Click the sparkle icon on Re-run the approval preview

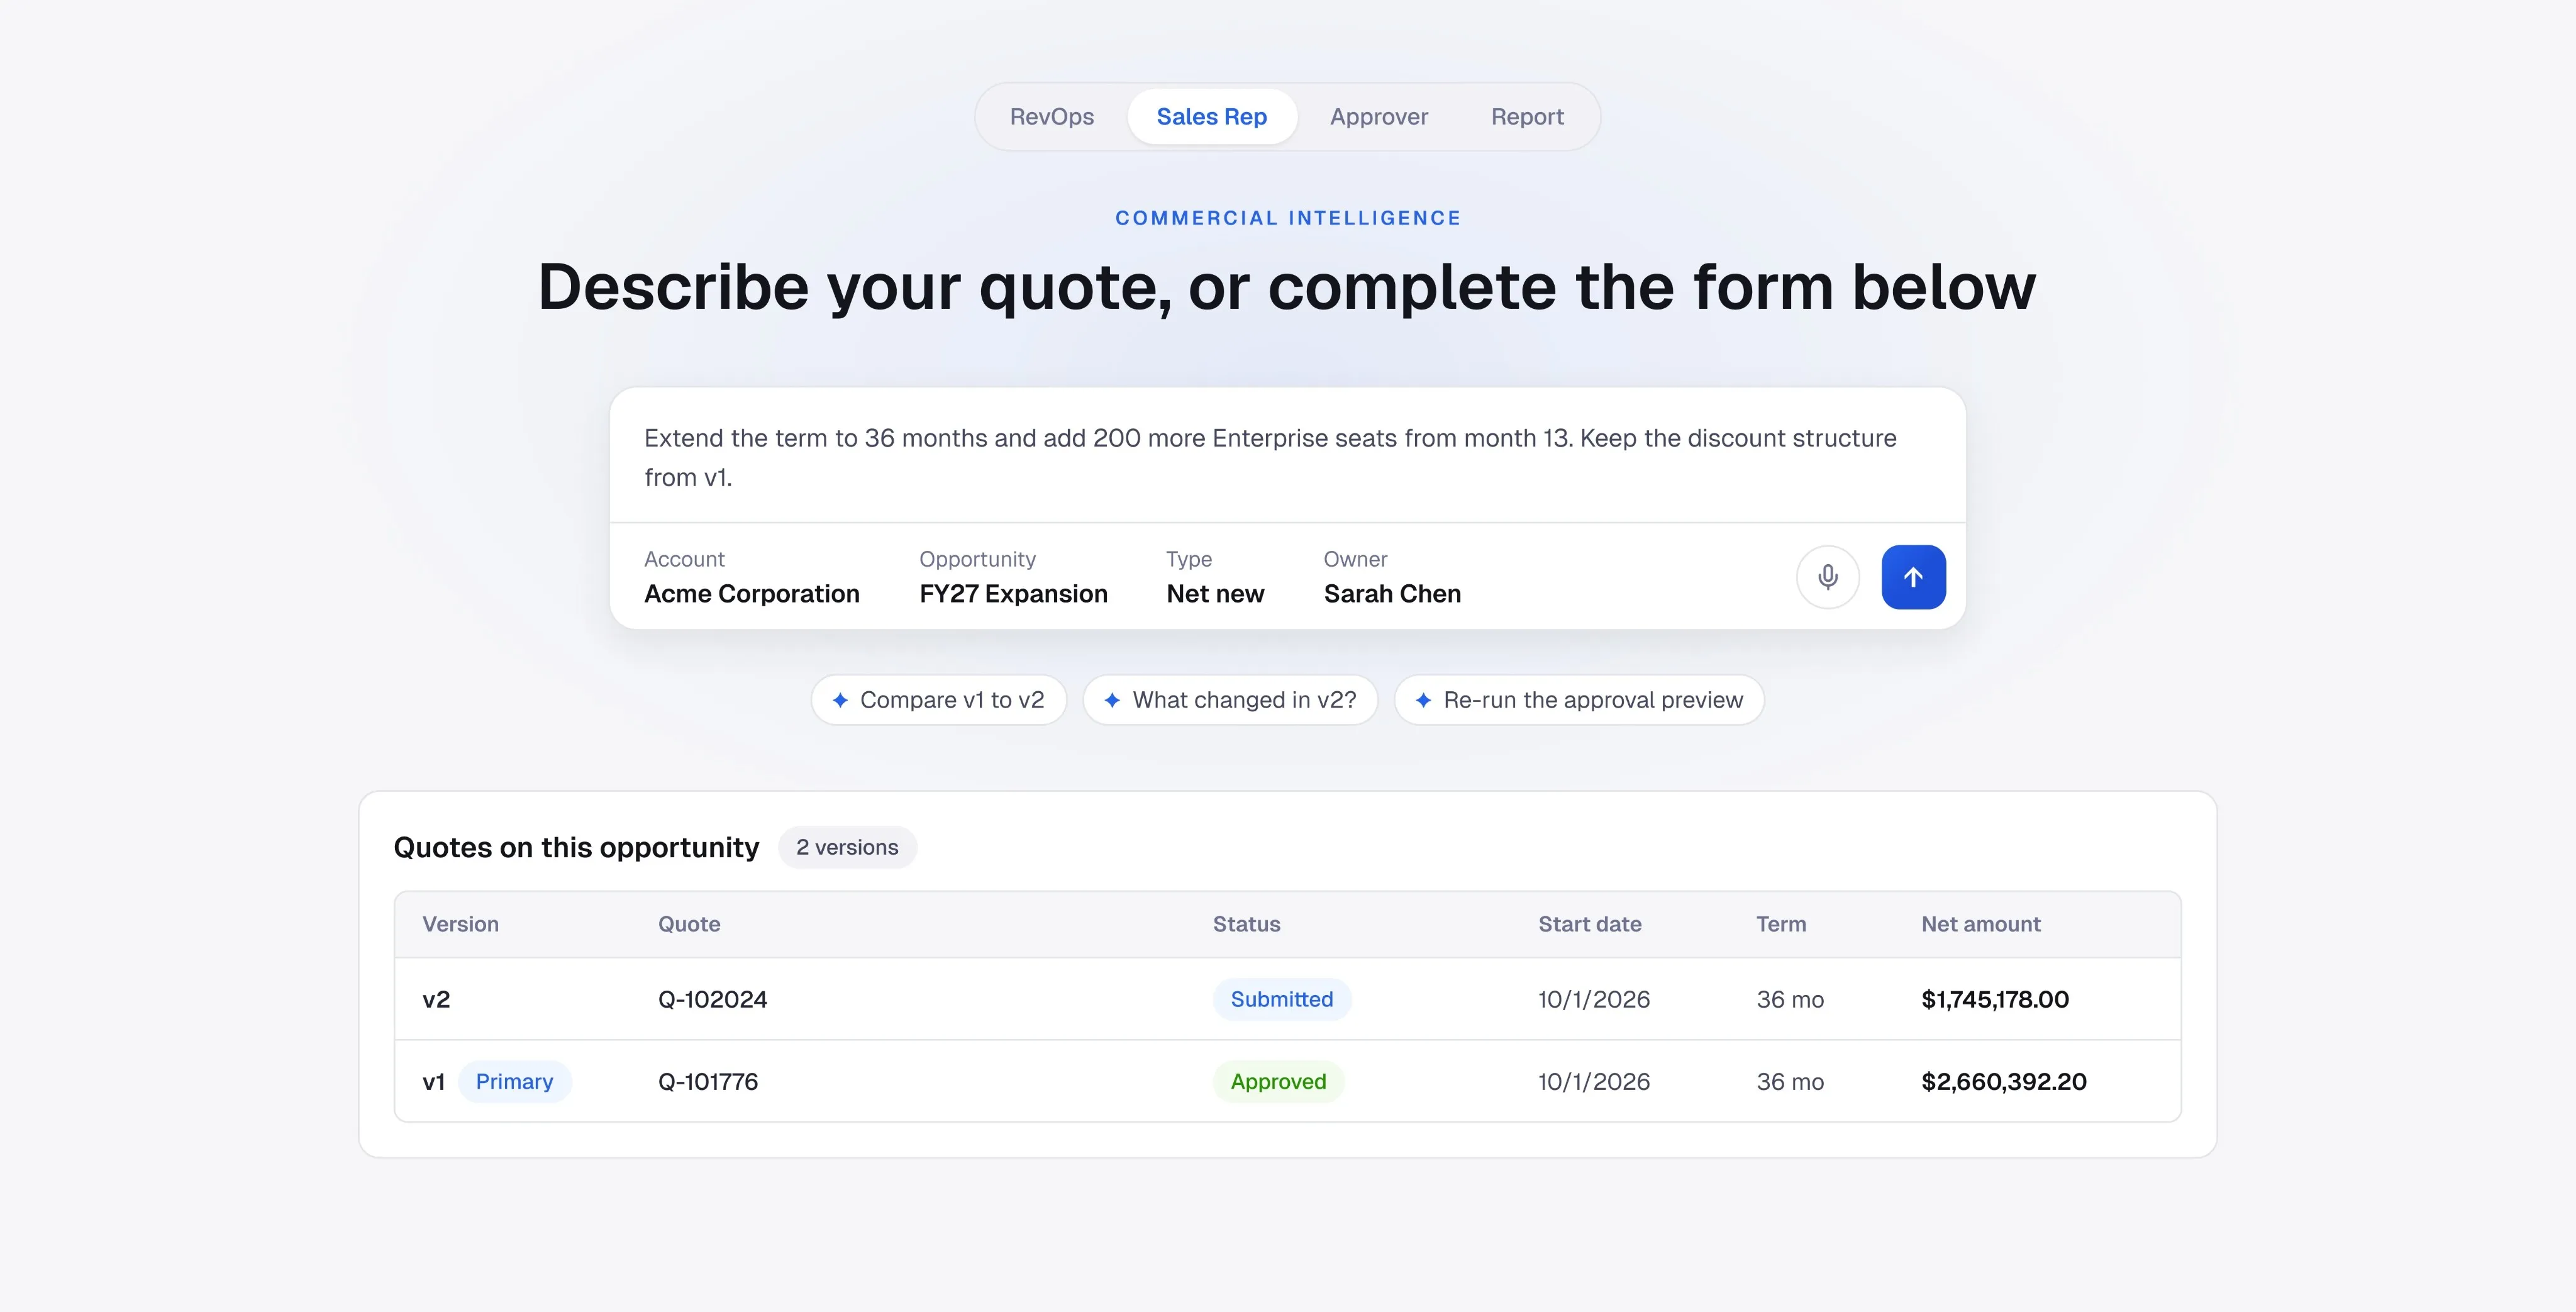[1423, 700]
